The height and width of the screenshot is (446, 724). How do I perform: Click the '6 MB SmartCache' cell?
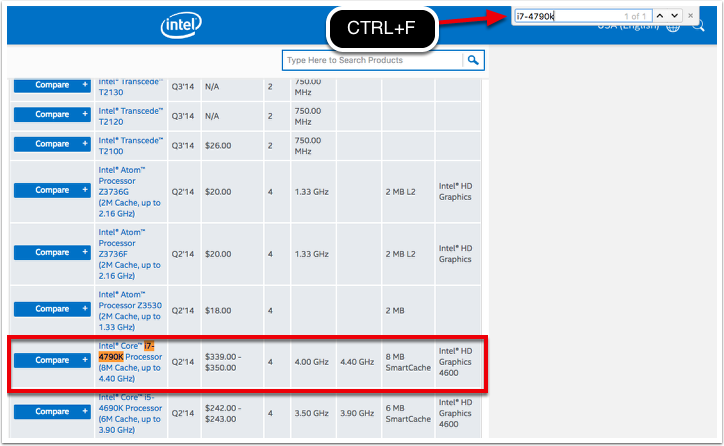(408, 414)
